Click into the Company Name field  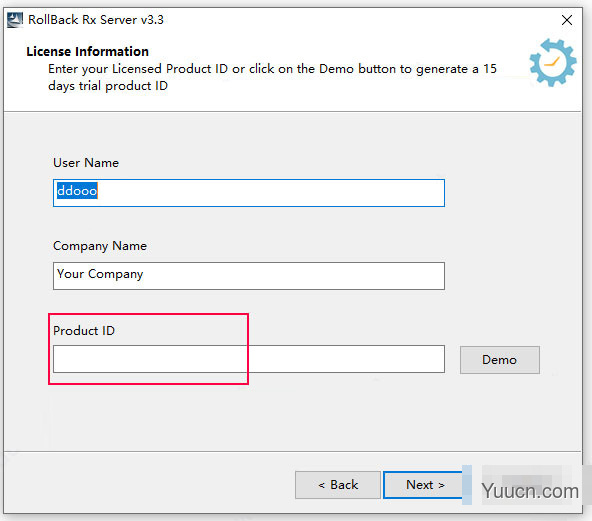[x=249, y=276]
